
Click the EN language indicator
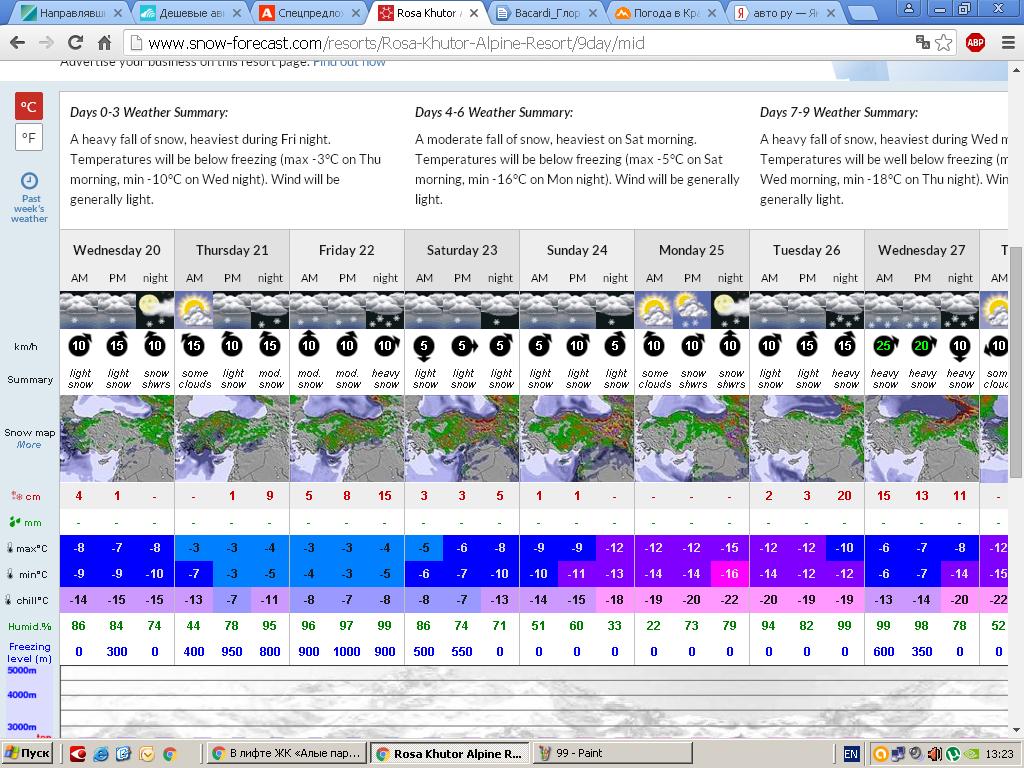coord(851,754)
